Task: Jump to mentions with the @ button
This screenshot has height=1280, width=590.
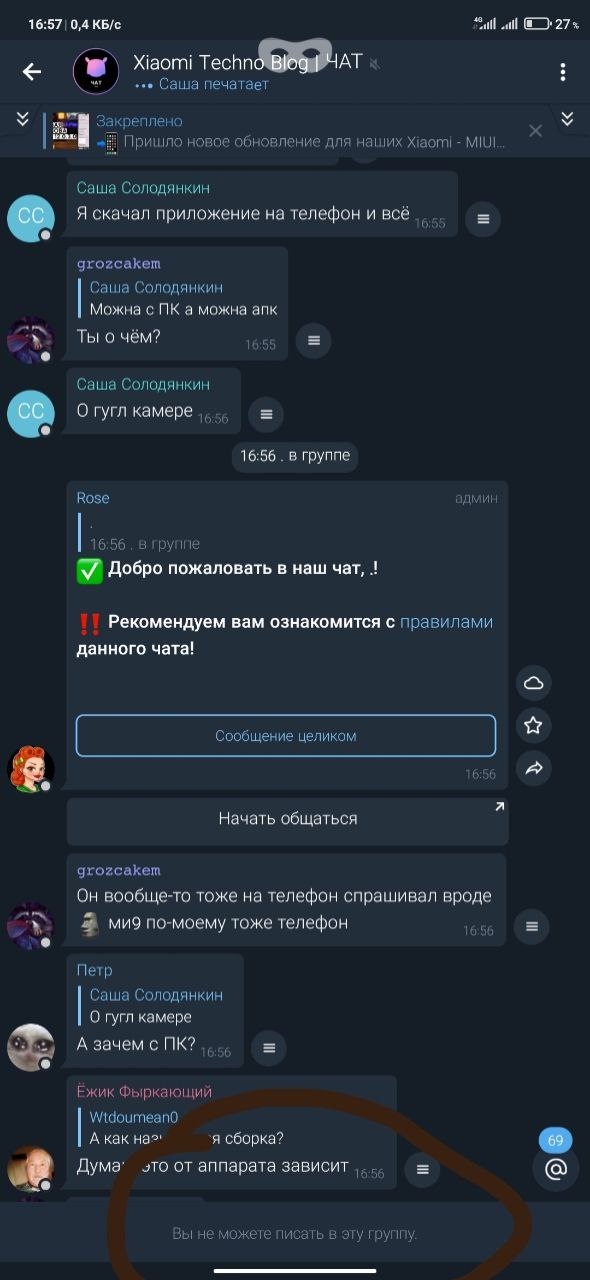Action: pyautogui.click(x=555, y=1167)
